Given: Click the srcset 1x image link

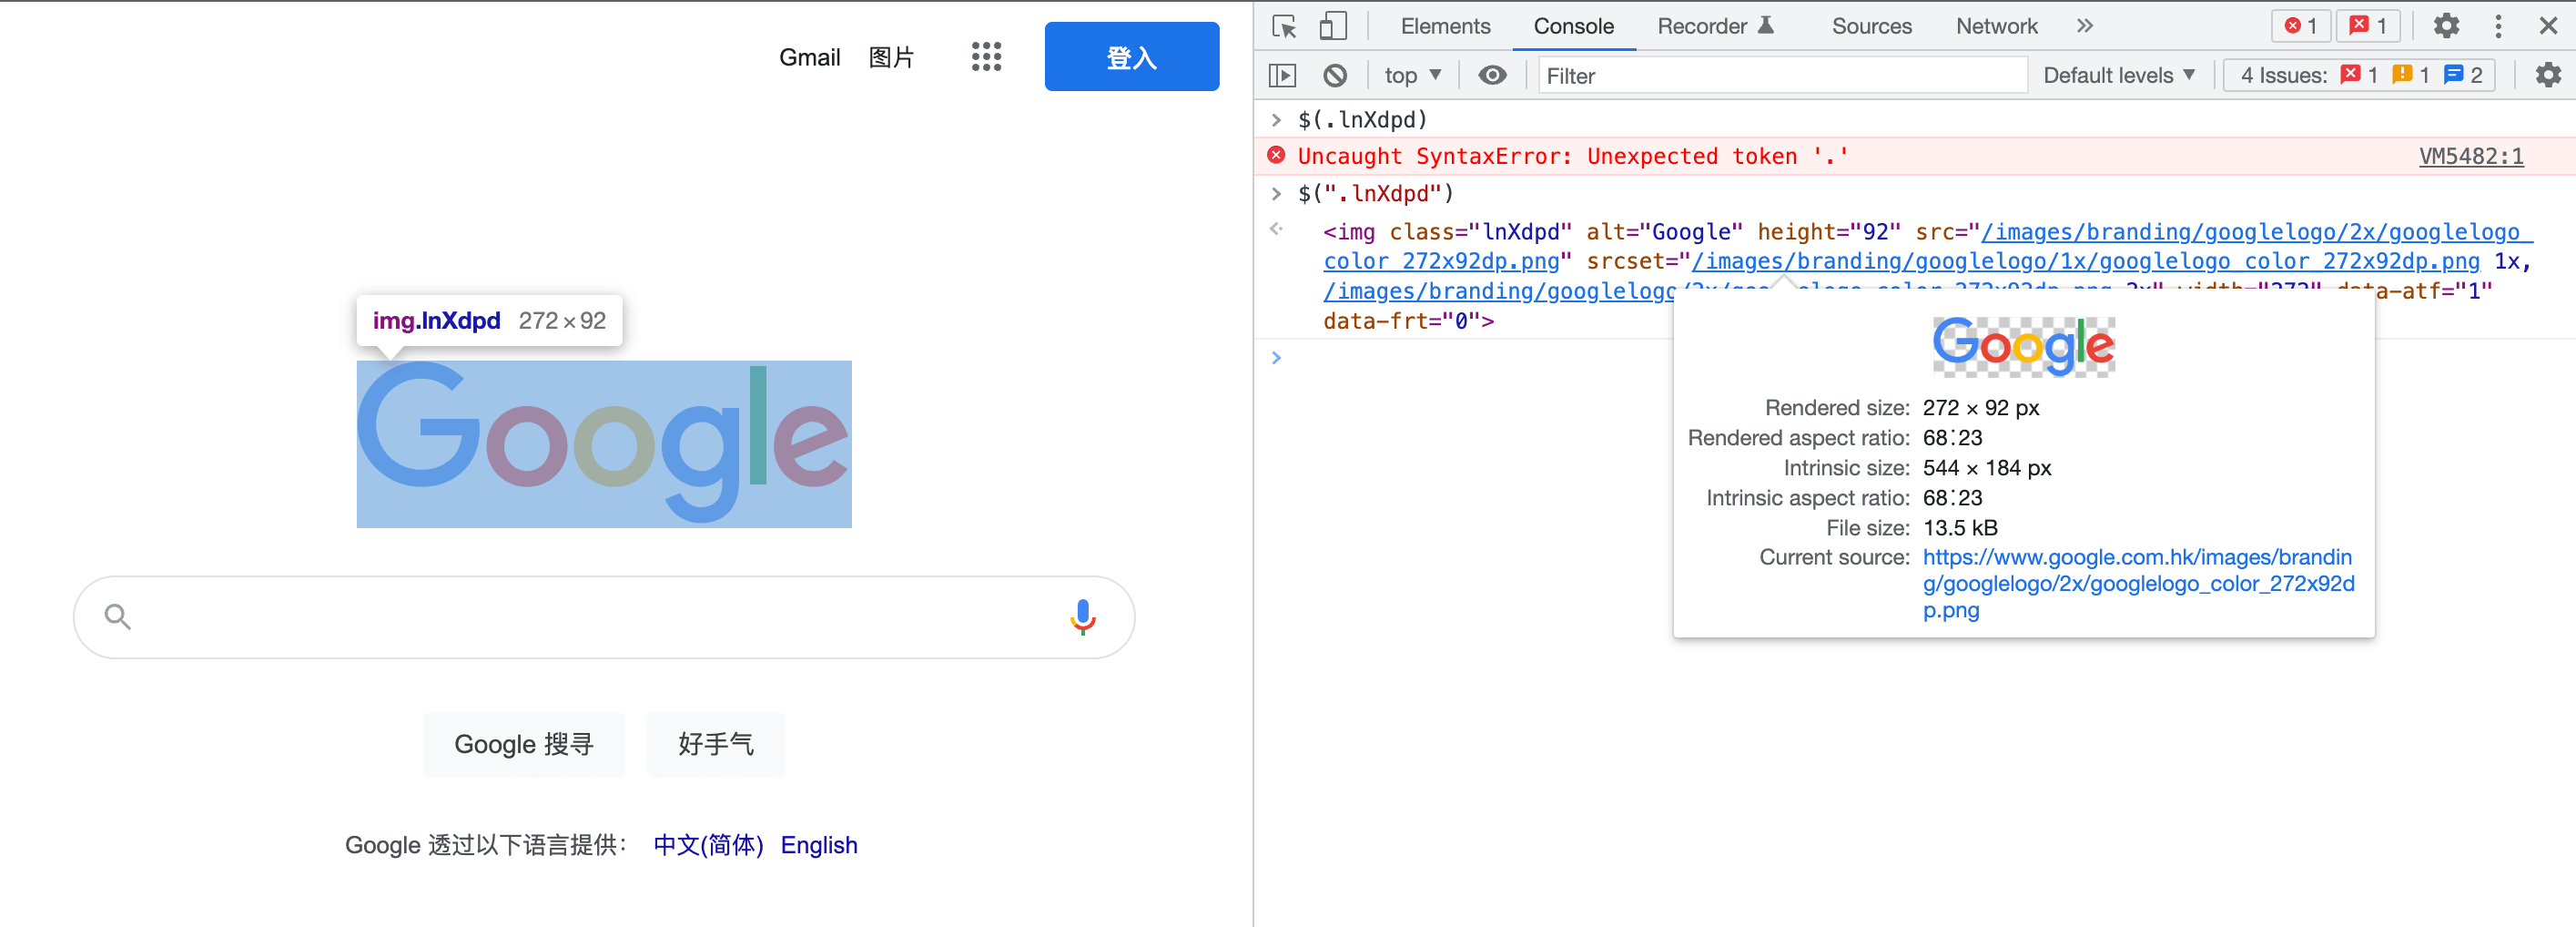Looking at the screenshot, I should pyautogui.click(x=2085, y=261).
